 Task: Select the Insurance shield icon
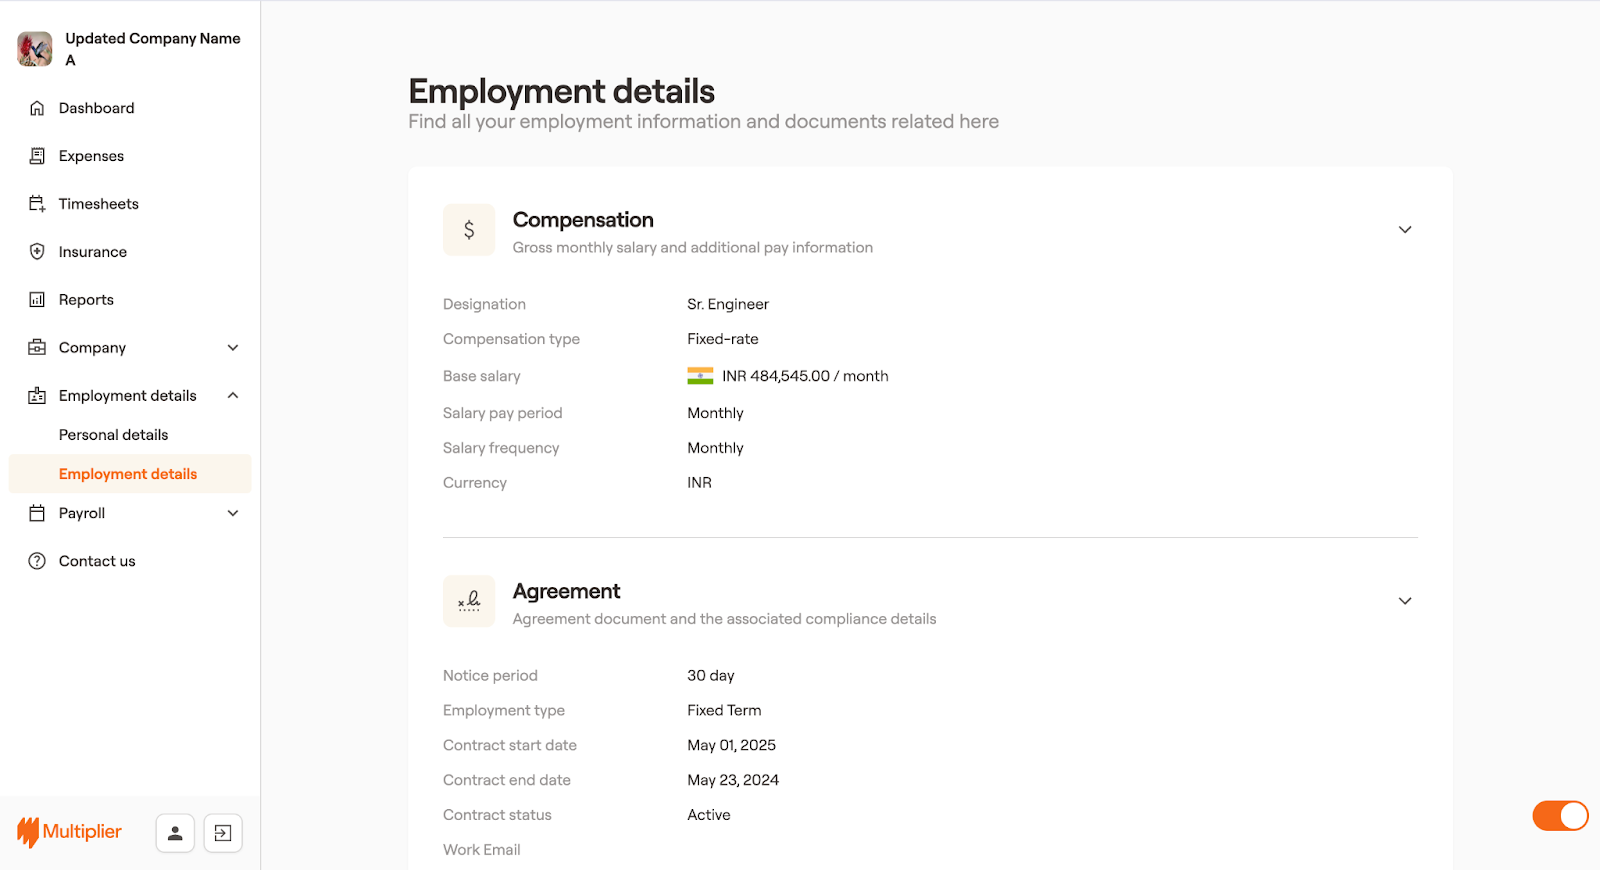(x=37, y=252)
